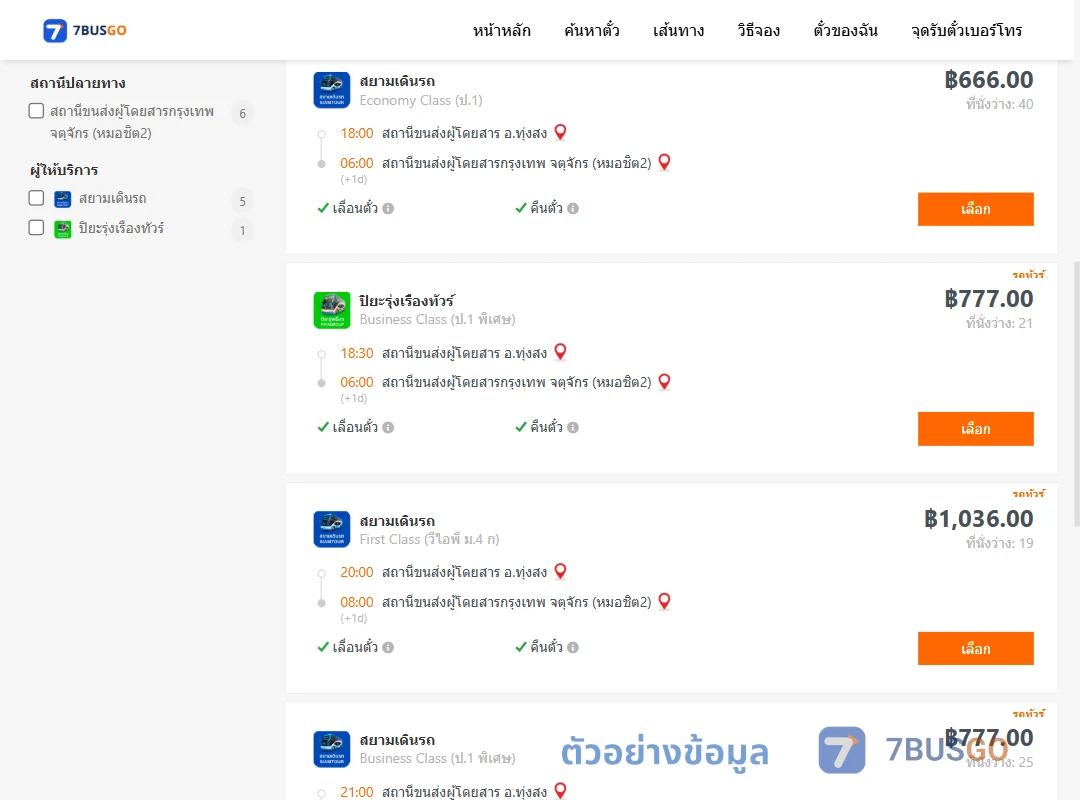Open map pin for 06:00 arrival on ฿777.00 card

665,381
